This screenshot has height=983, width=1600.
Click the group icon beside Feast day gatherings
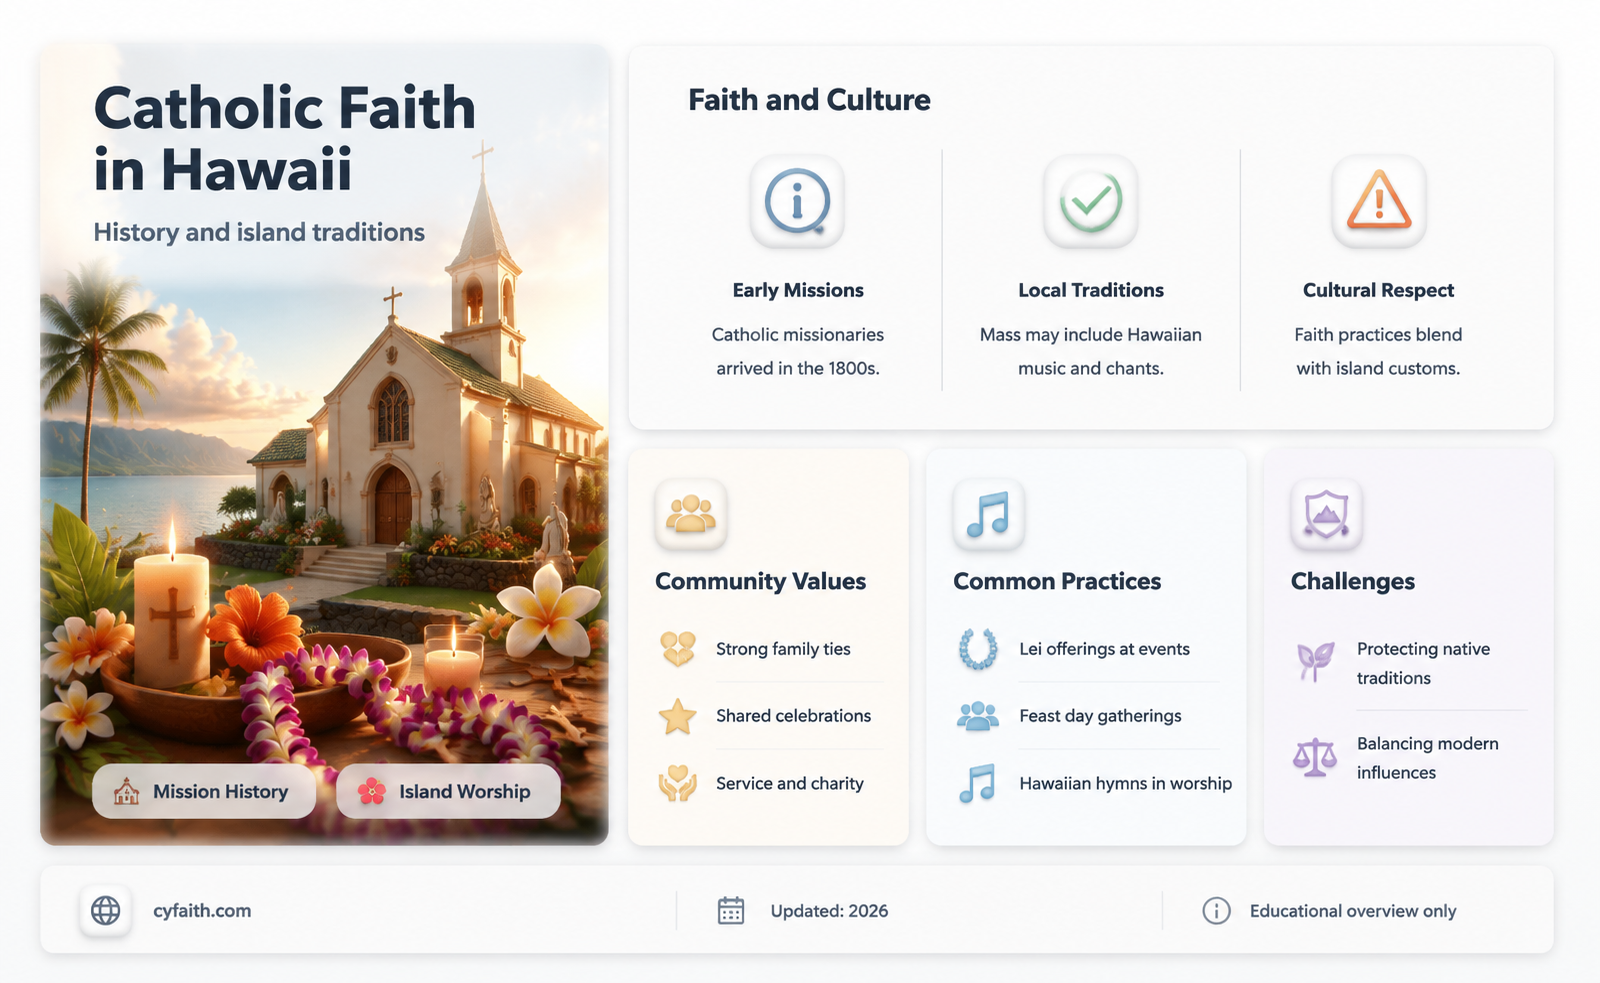coord(978,716)
